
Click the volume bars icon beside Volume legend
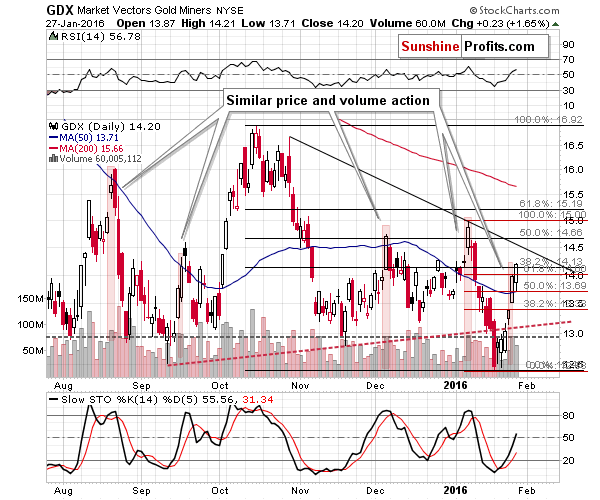coord(53,158)
